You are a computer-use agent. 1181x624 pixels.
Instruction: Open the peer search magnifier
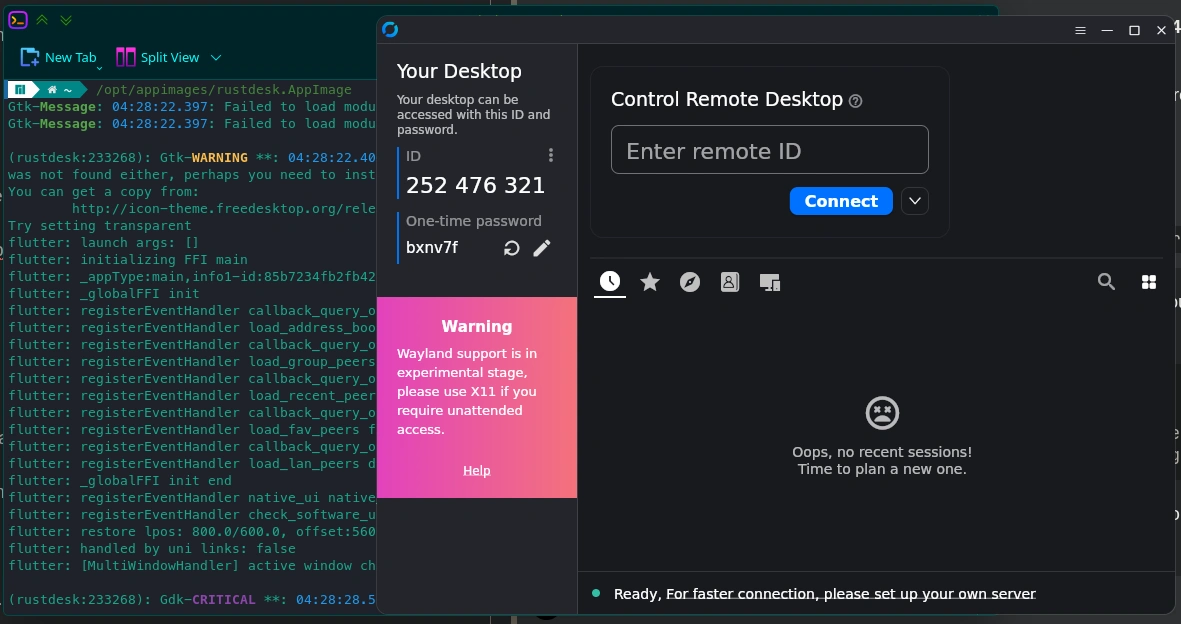[x=1106, y=282]
